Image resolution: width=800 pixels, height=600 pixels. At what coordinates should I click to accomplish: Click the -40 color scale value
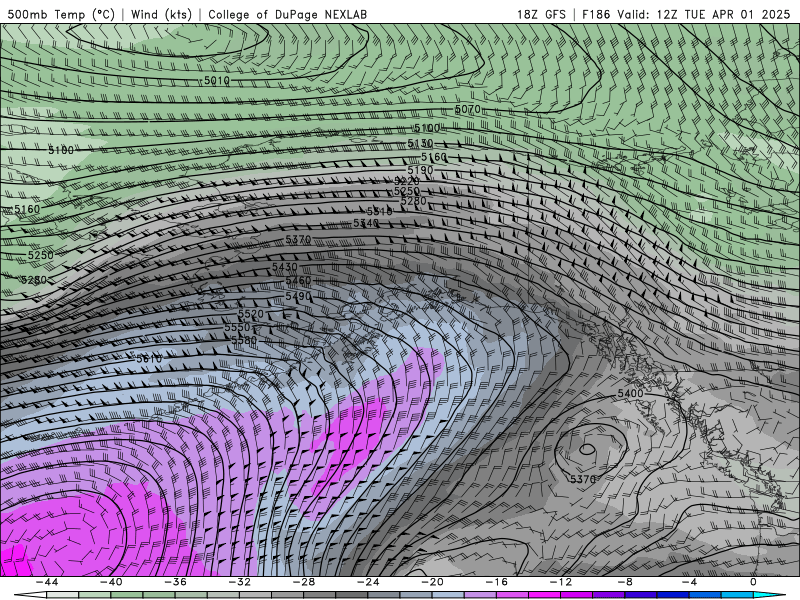(x=111, y=582)
